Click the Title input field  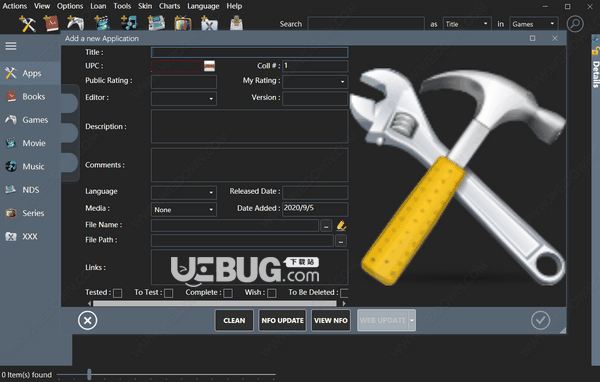tap(249, 52)
